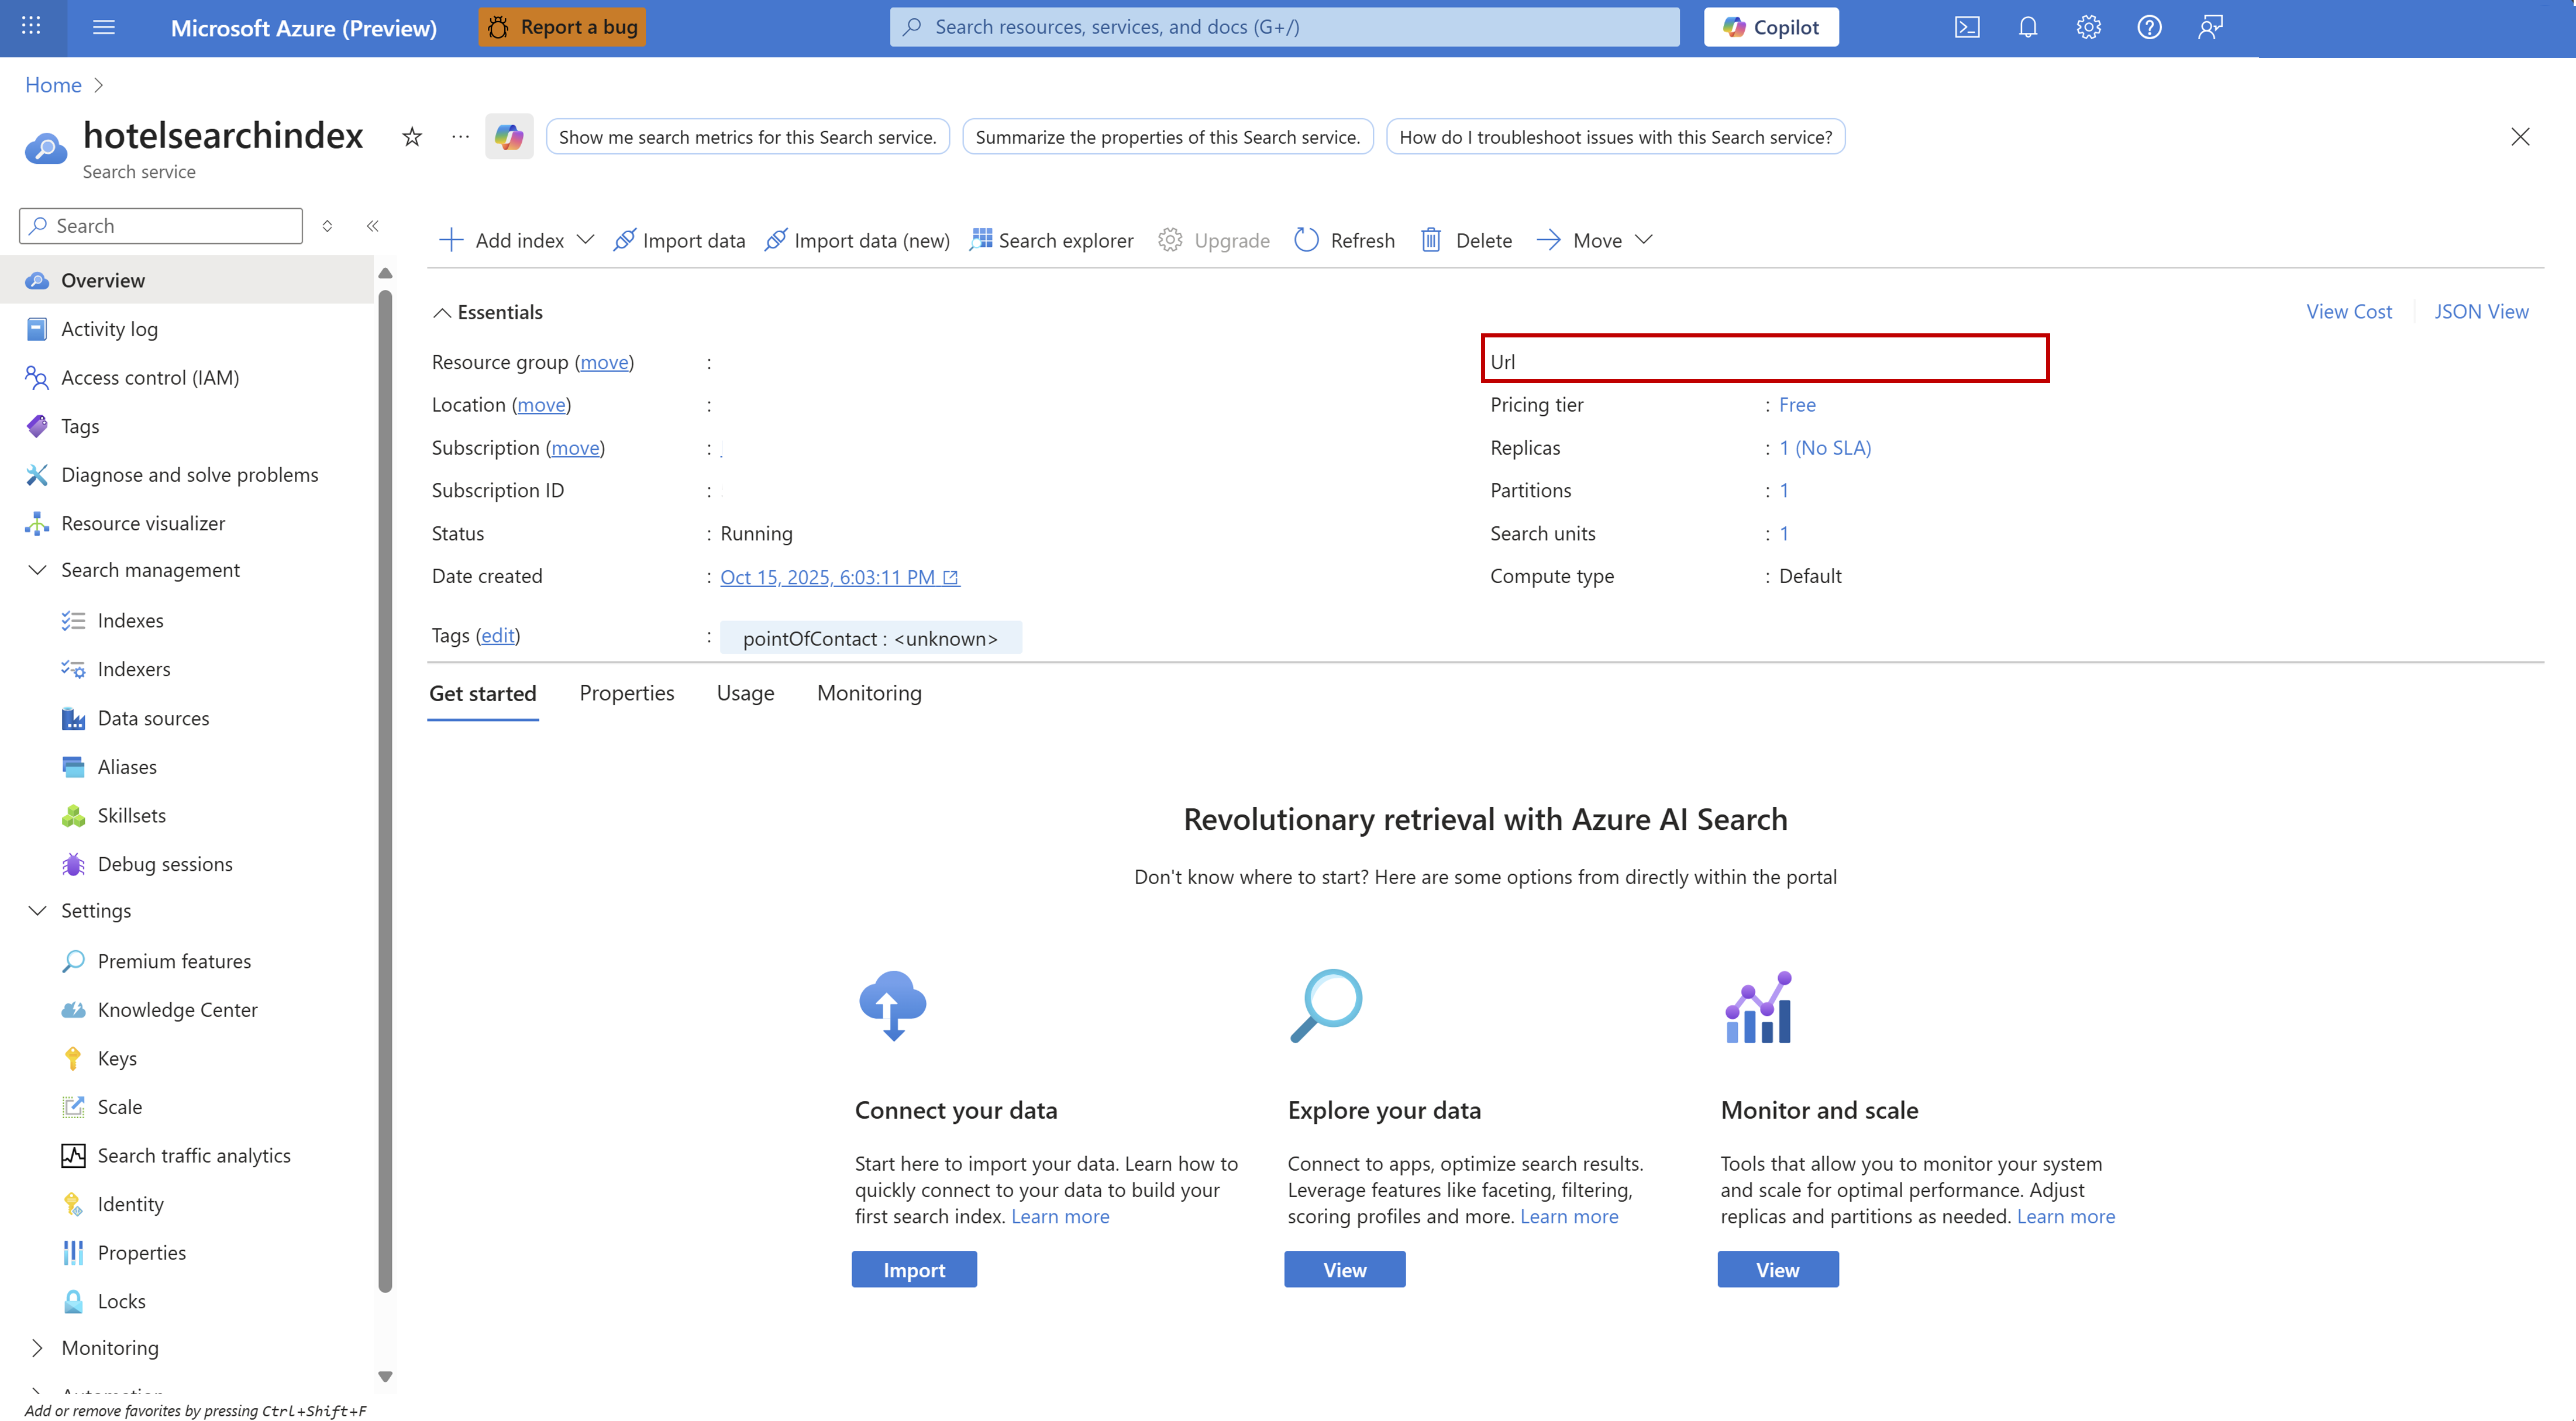2576x1421 pixels.
Task: Open the JSON View link
Action: [x=2481, y=312]
